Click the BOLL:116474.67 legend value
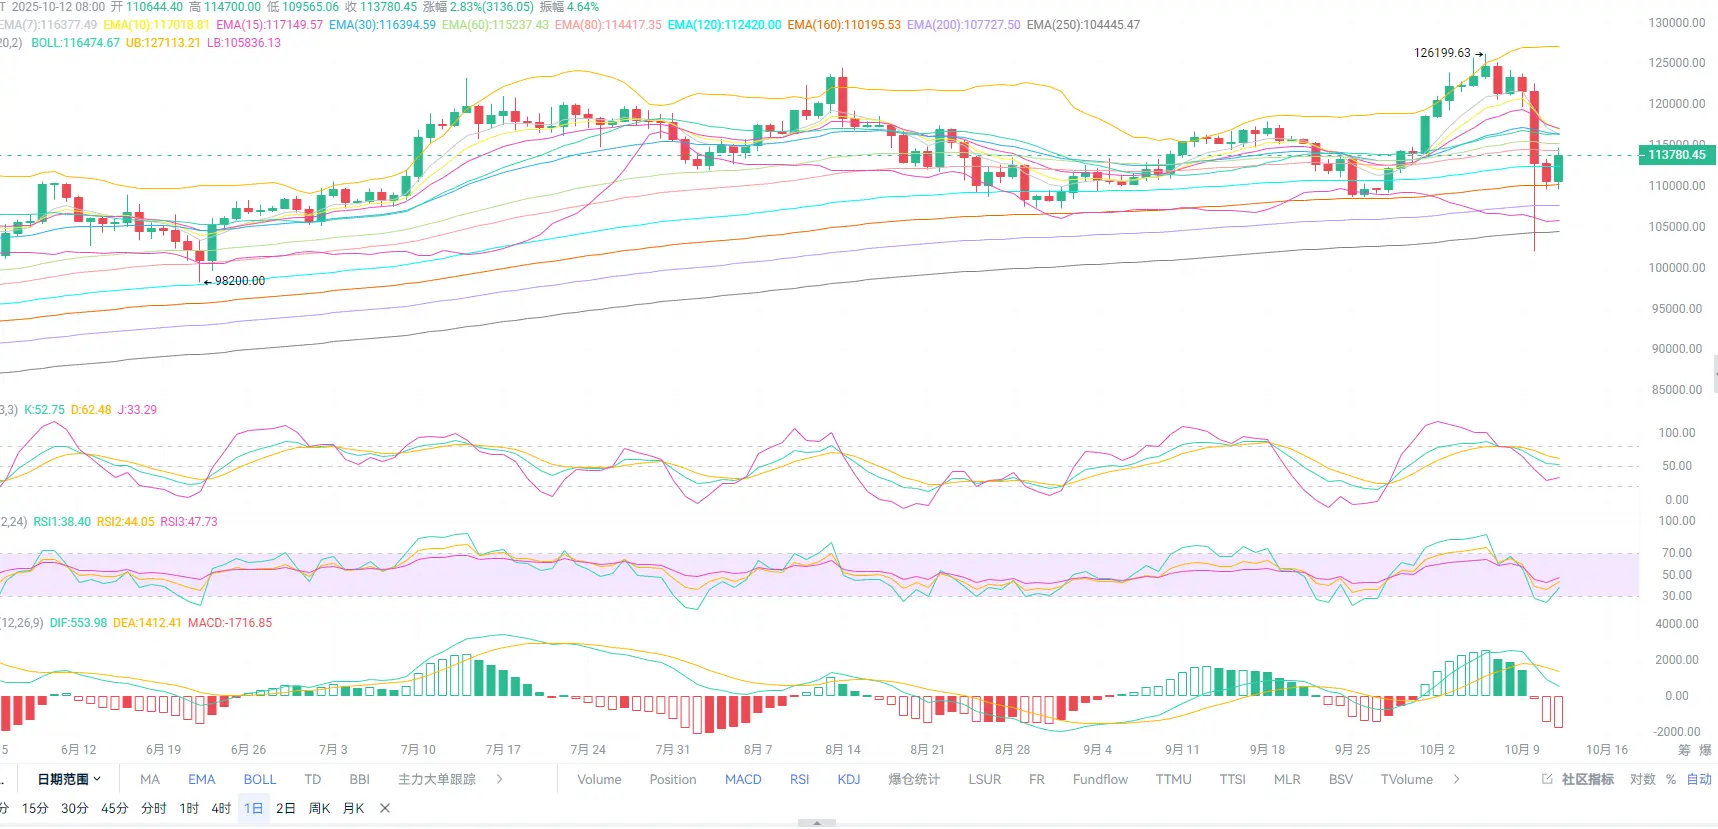The width and height of the screenshot is (1718, 829). coord(75,43)
